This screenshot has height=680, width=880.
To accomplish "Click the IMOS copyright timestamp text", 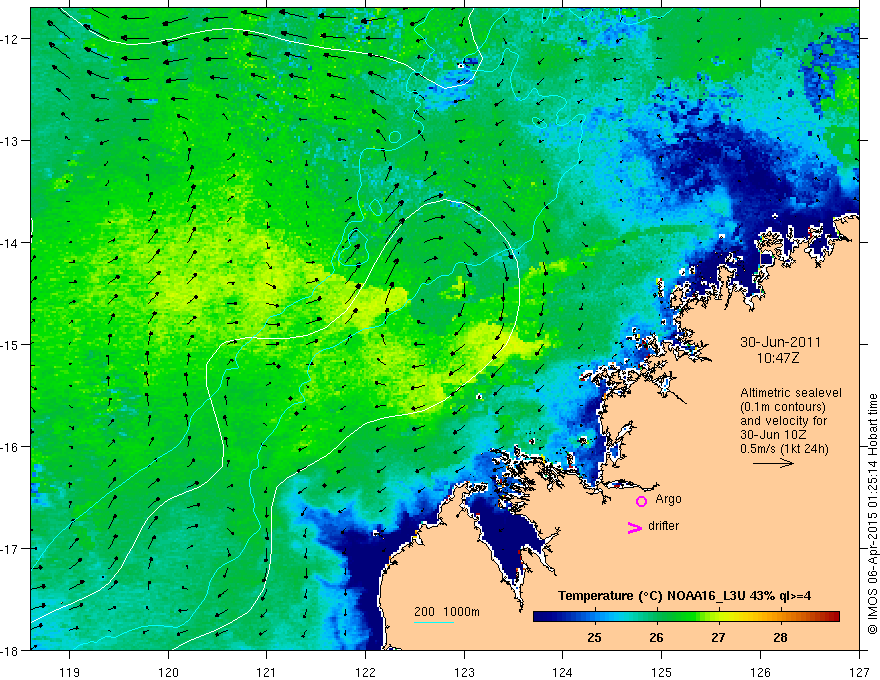I will [872, 514].
